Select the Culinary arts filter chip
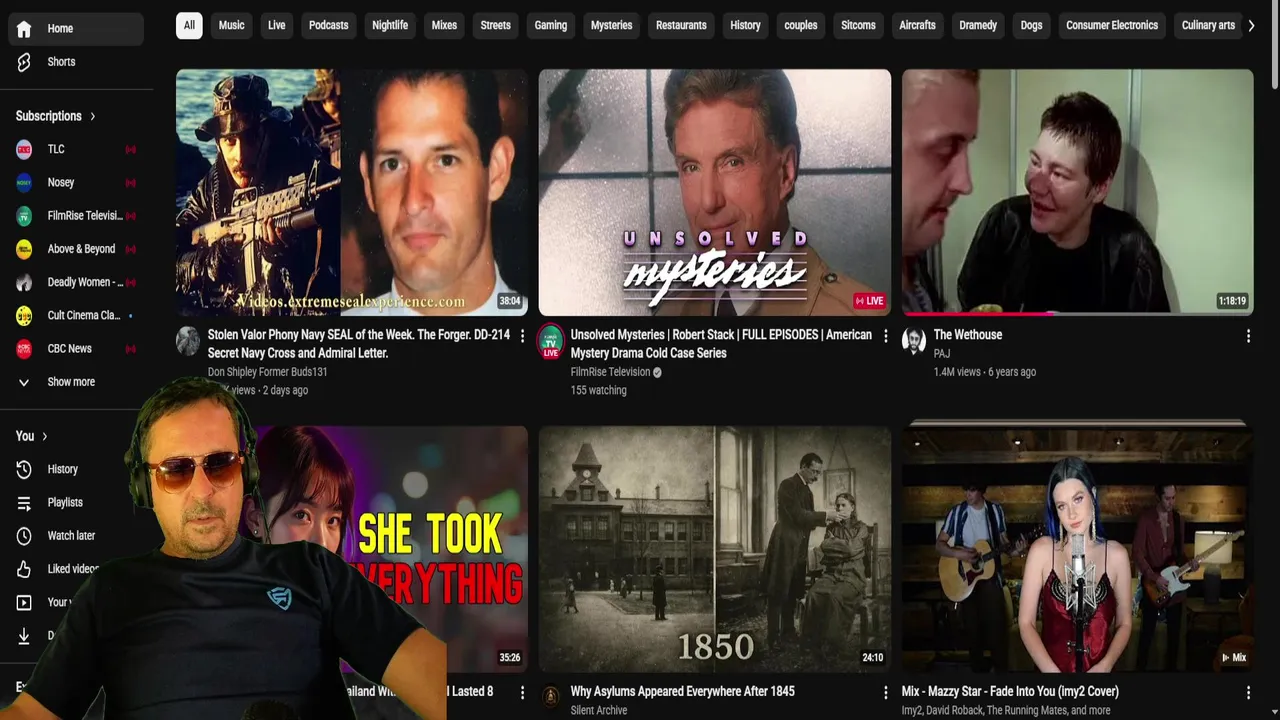 point(1208,25)
